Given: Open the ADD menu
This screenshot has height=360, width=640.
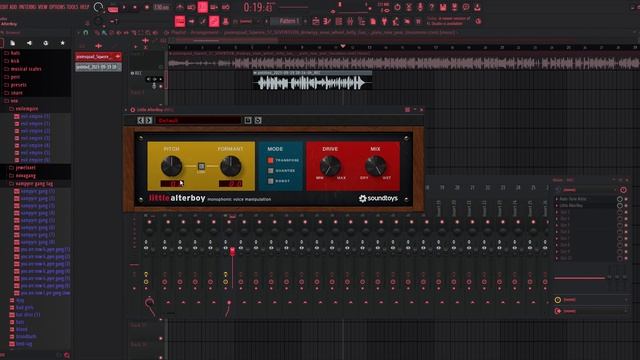Looking at the screenshot, I should [x=13, y=7].
